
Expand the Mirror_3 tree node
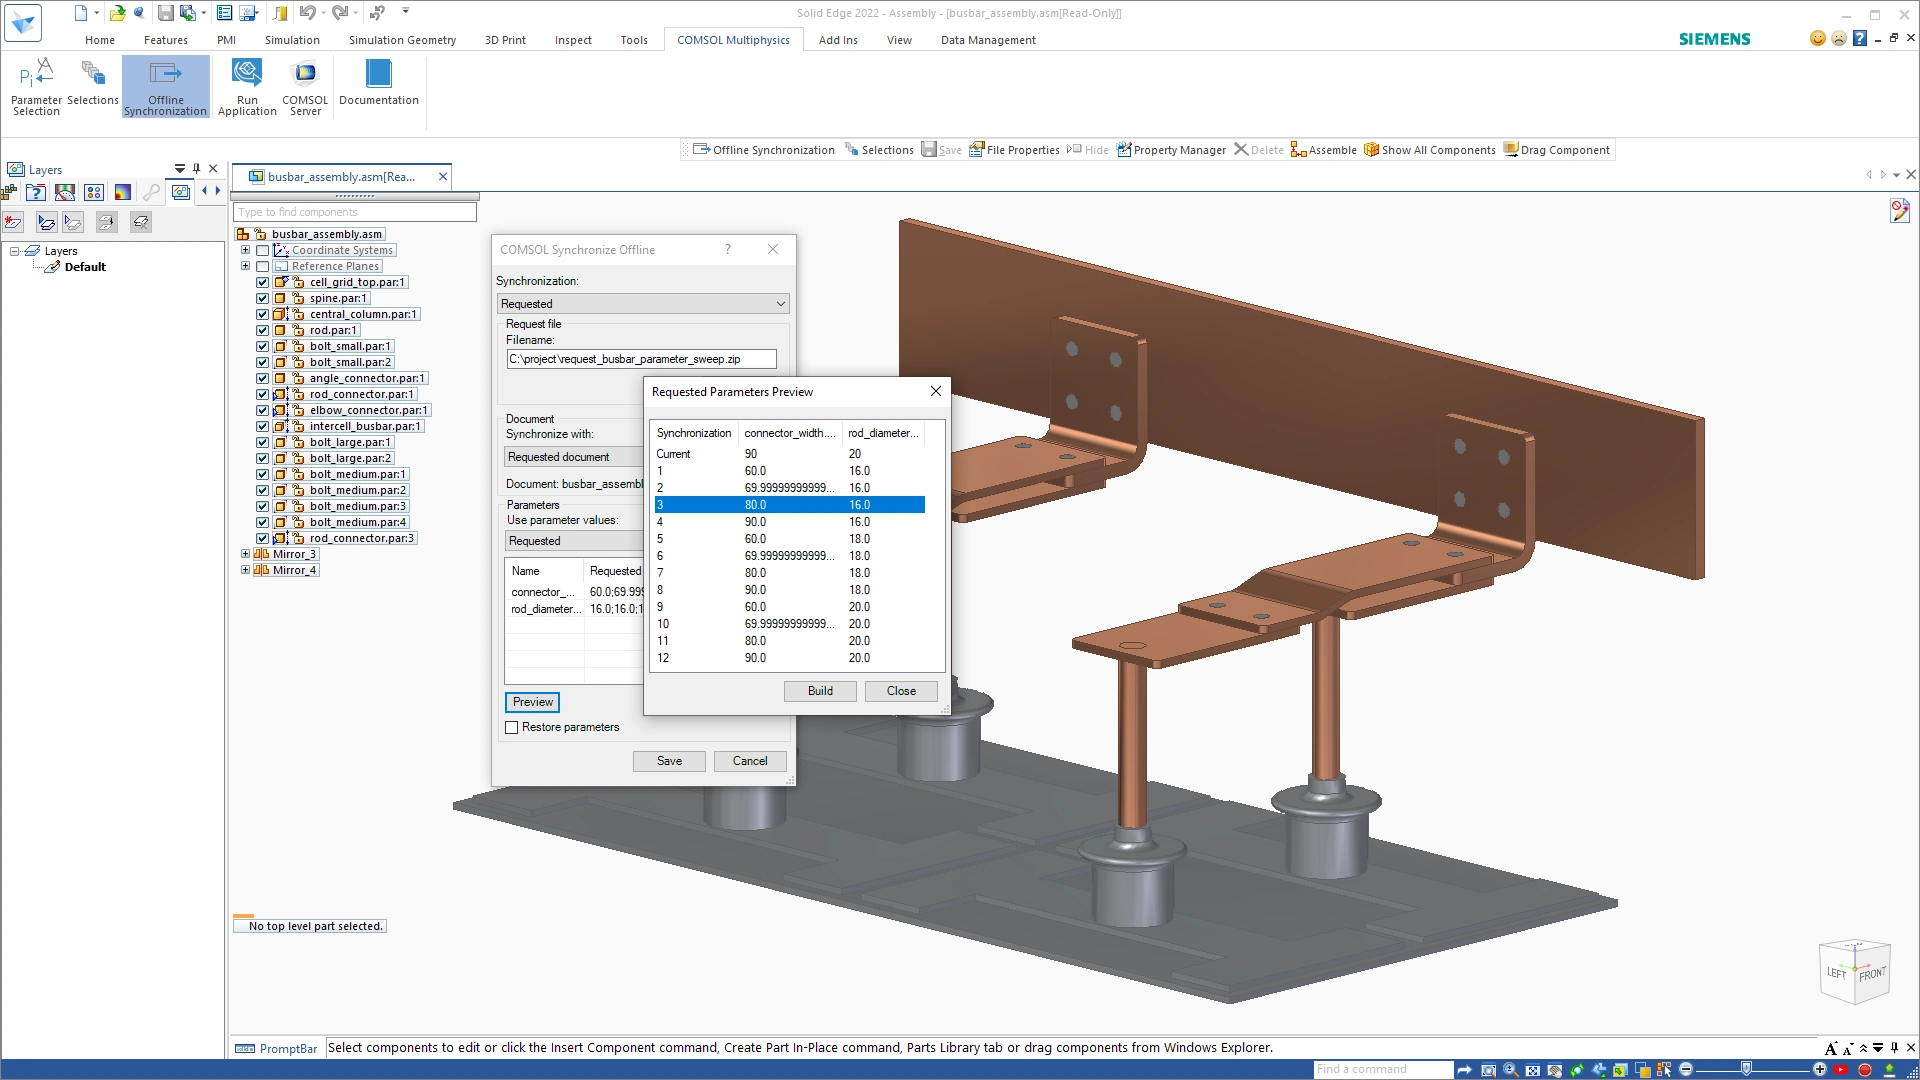[x=245, y=554]
